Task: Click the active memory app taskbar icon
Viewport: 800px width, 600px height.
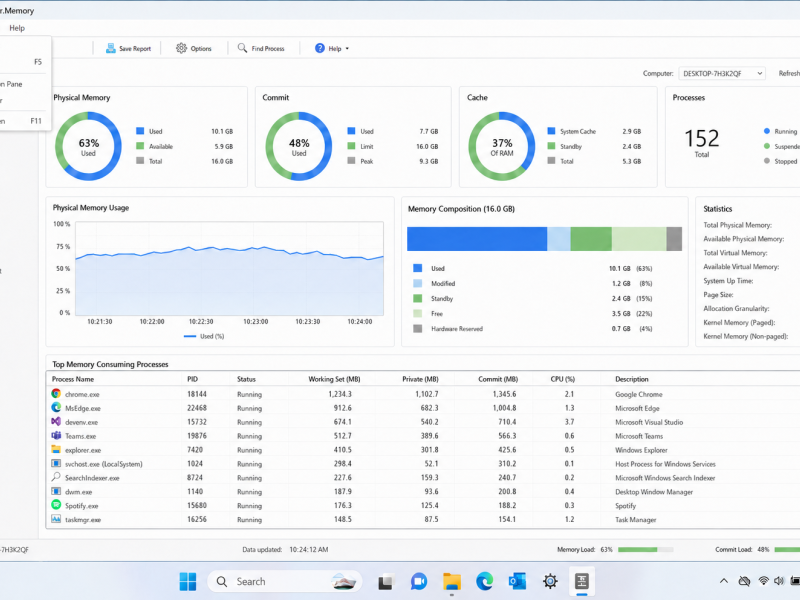Action: 582,581
